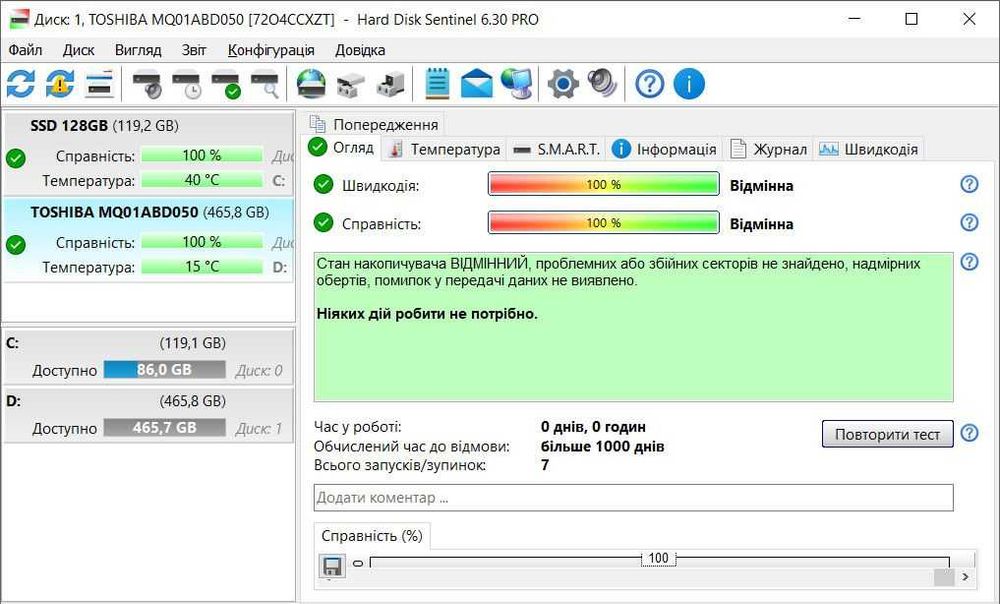Click the blue envelope e-mail icon

tap(476, 85)
